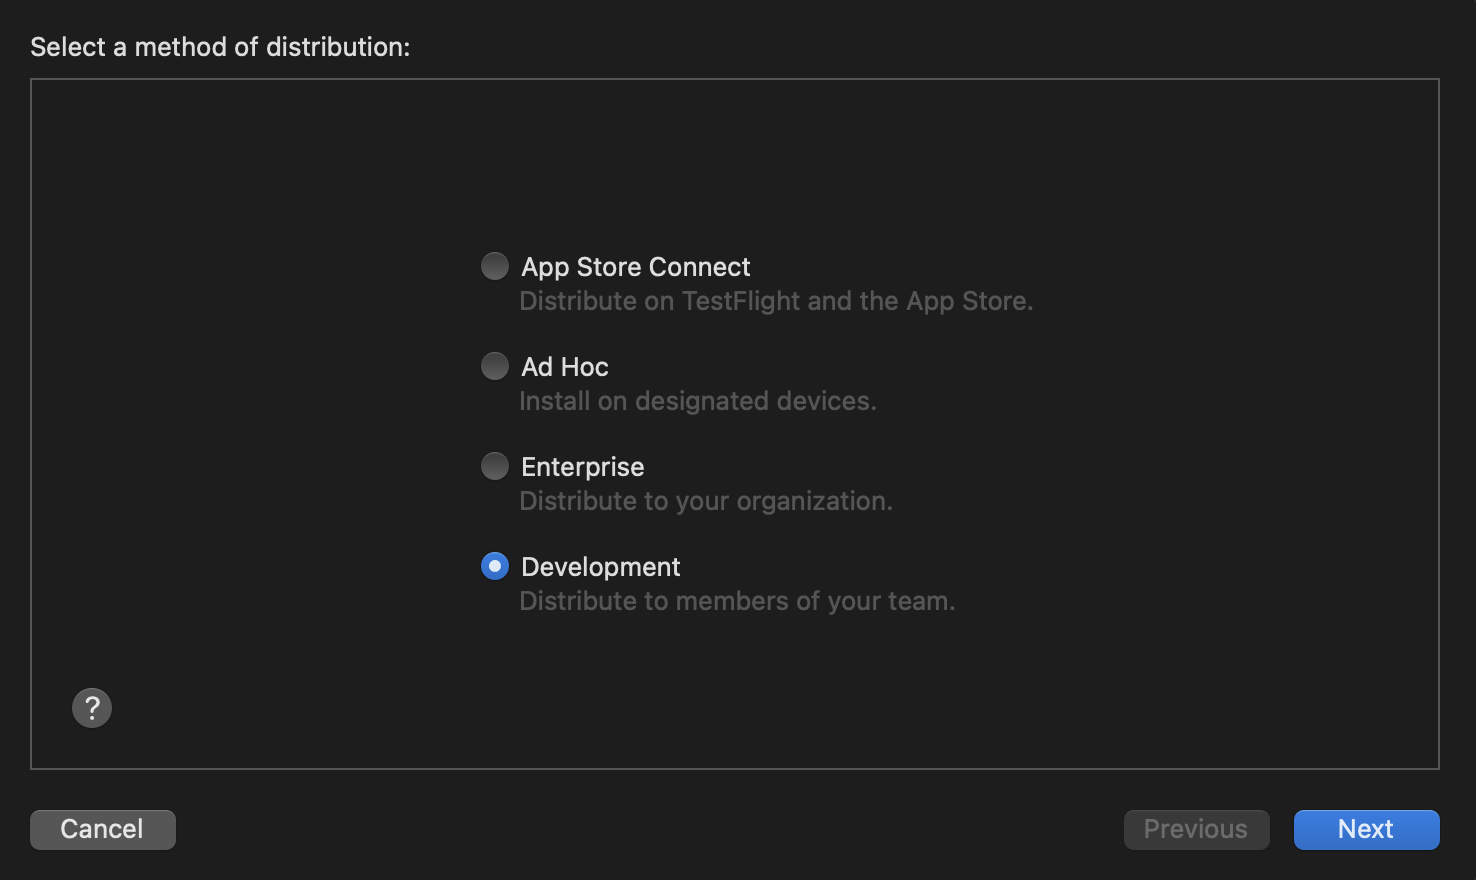Click the dialog title 'Select a method of distribution'

click(219, 46)
